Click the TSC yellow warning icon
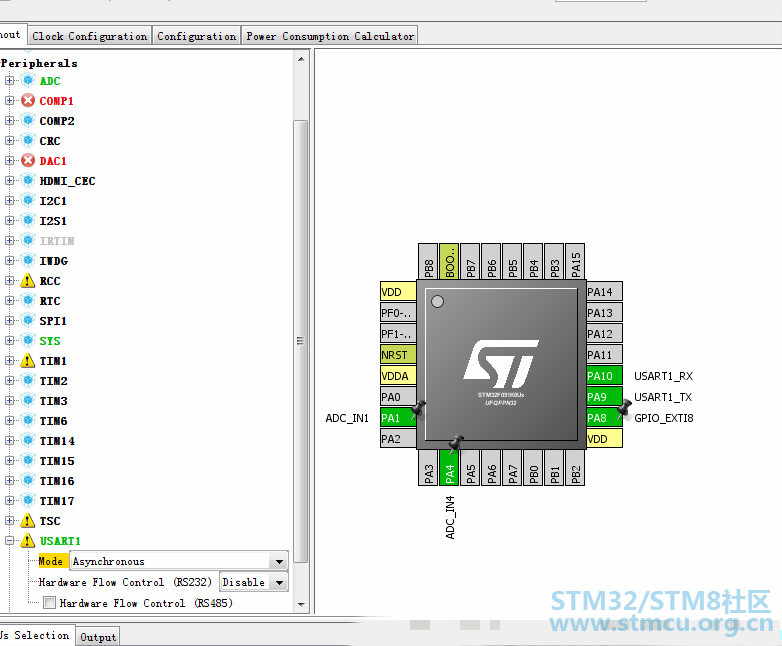 click(x=28, y=520)
